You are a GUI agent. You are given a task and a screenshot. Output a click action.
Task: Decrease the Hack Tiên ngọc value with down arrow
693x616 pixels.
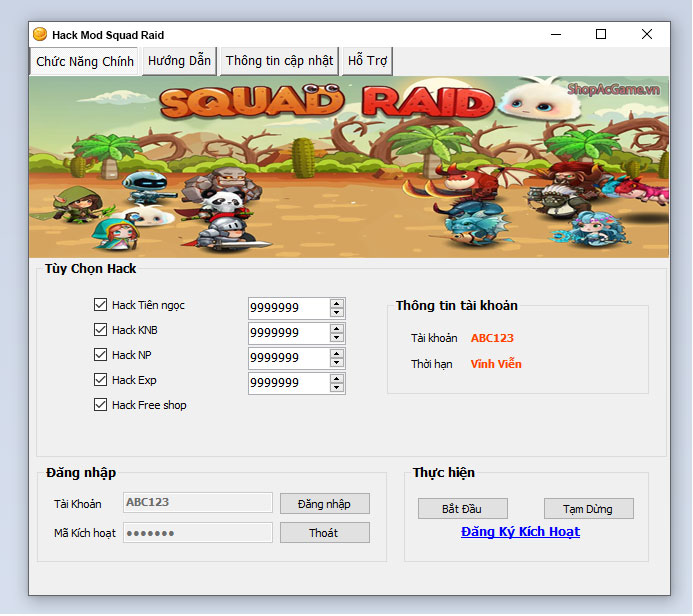[x=337, y=312]
